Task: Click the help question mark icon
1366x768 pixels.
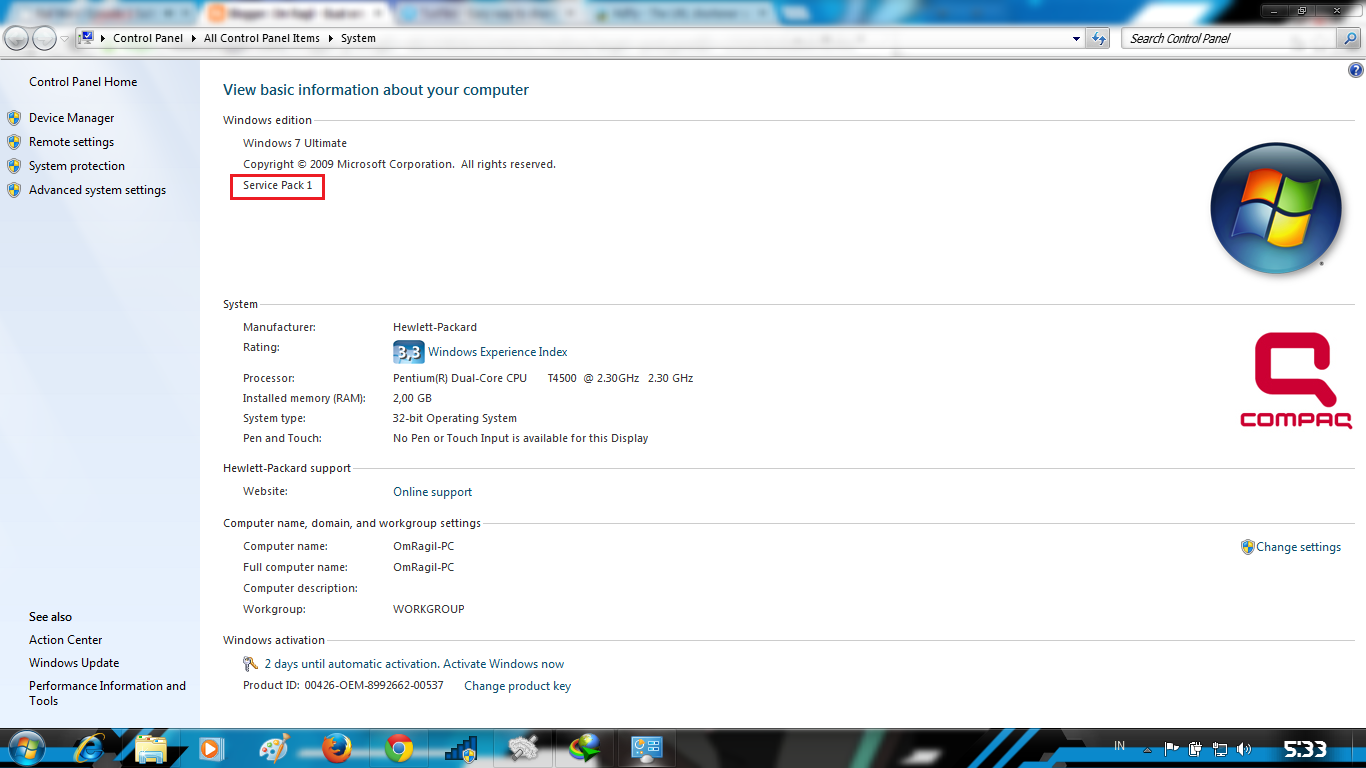Action: 1355,70
